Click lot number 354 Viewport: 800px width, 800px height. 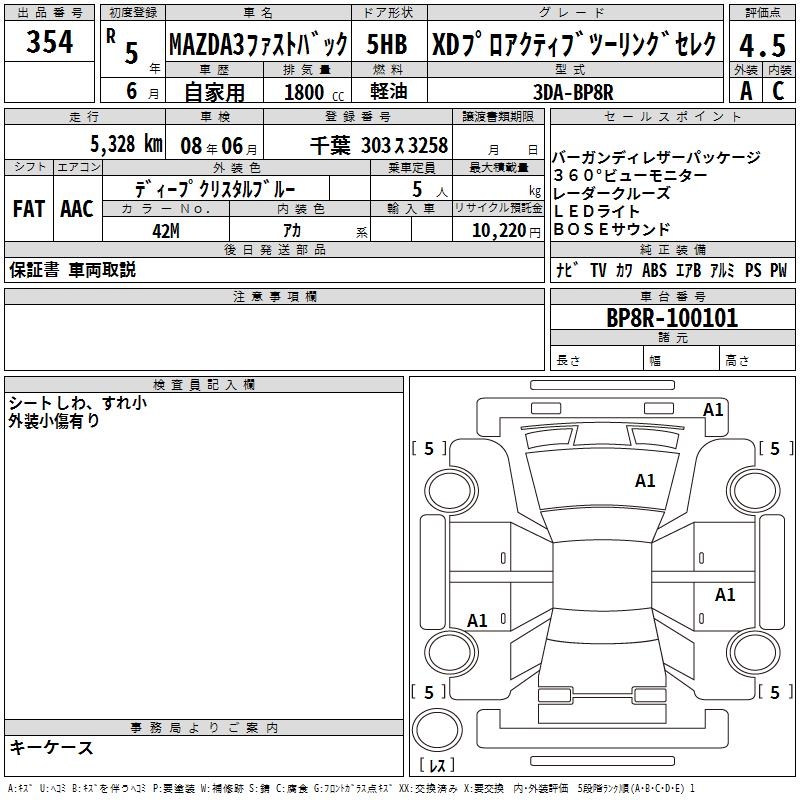pos(49,42)
